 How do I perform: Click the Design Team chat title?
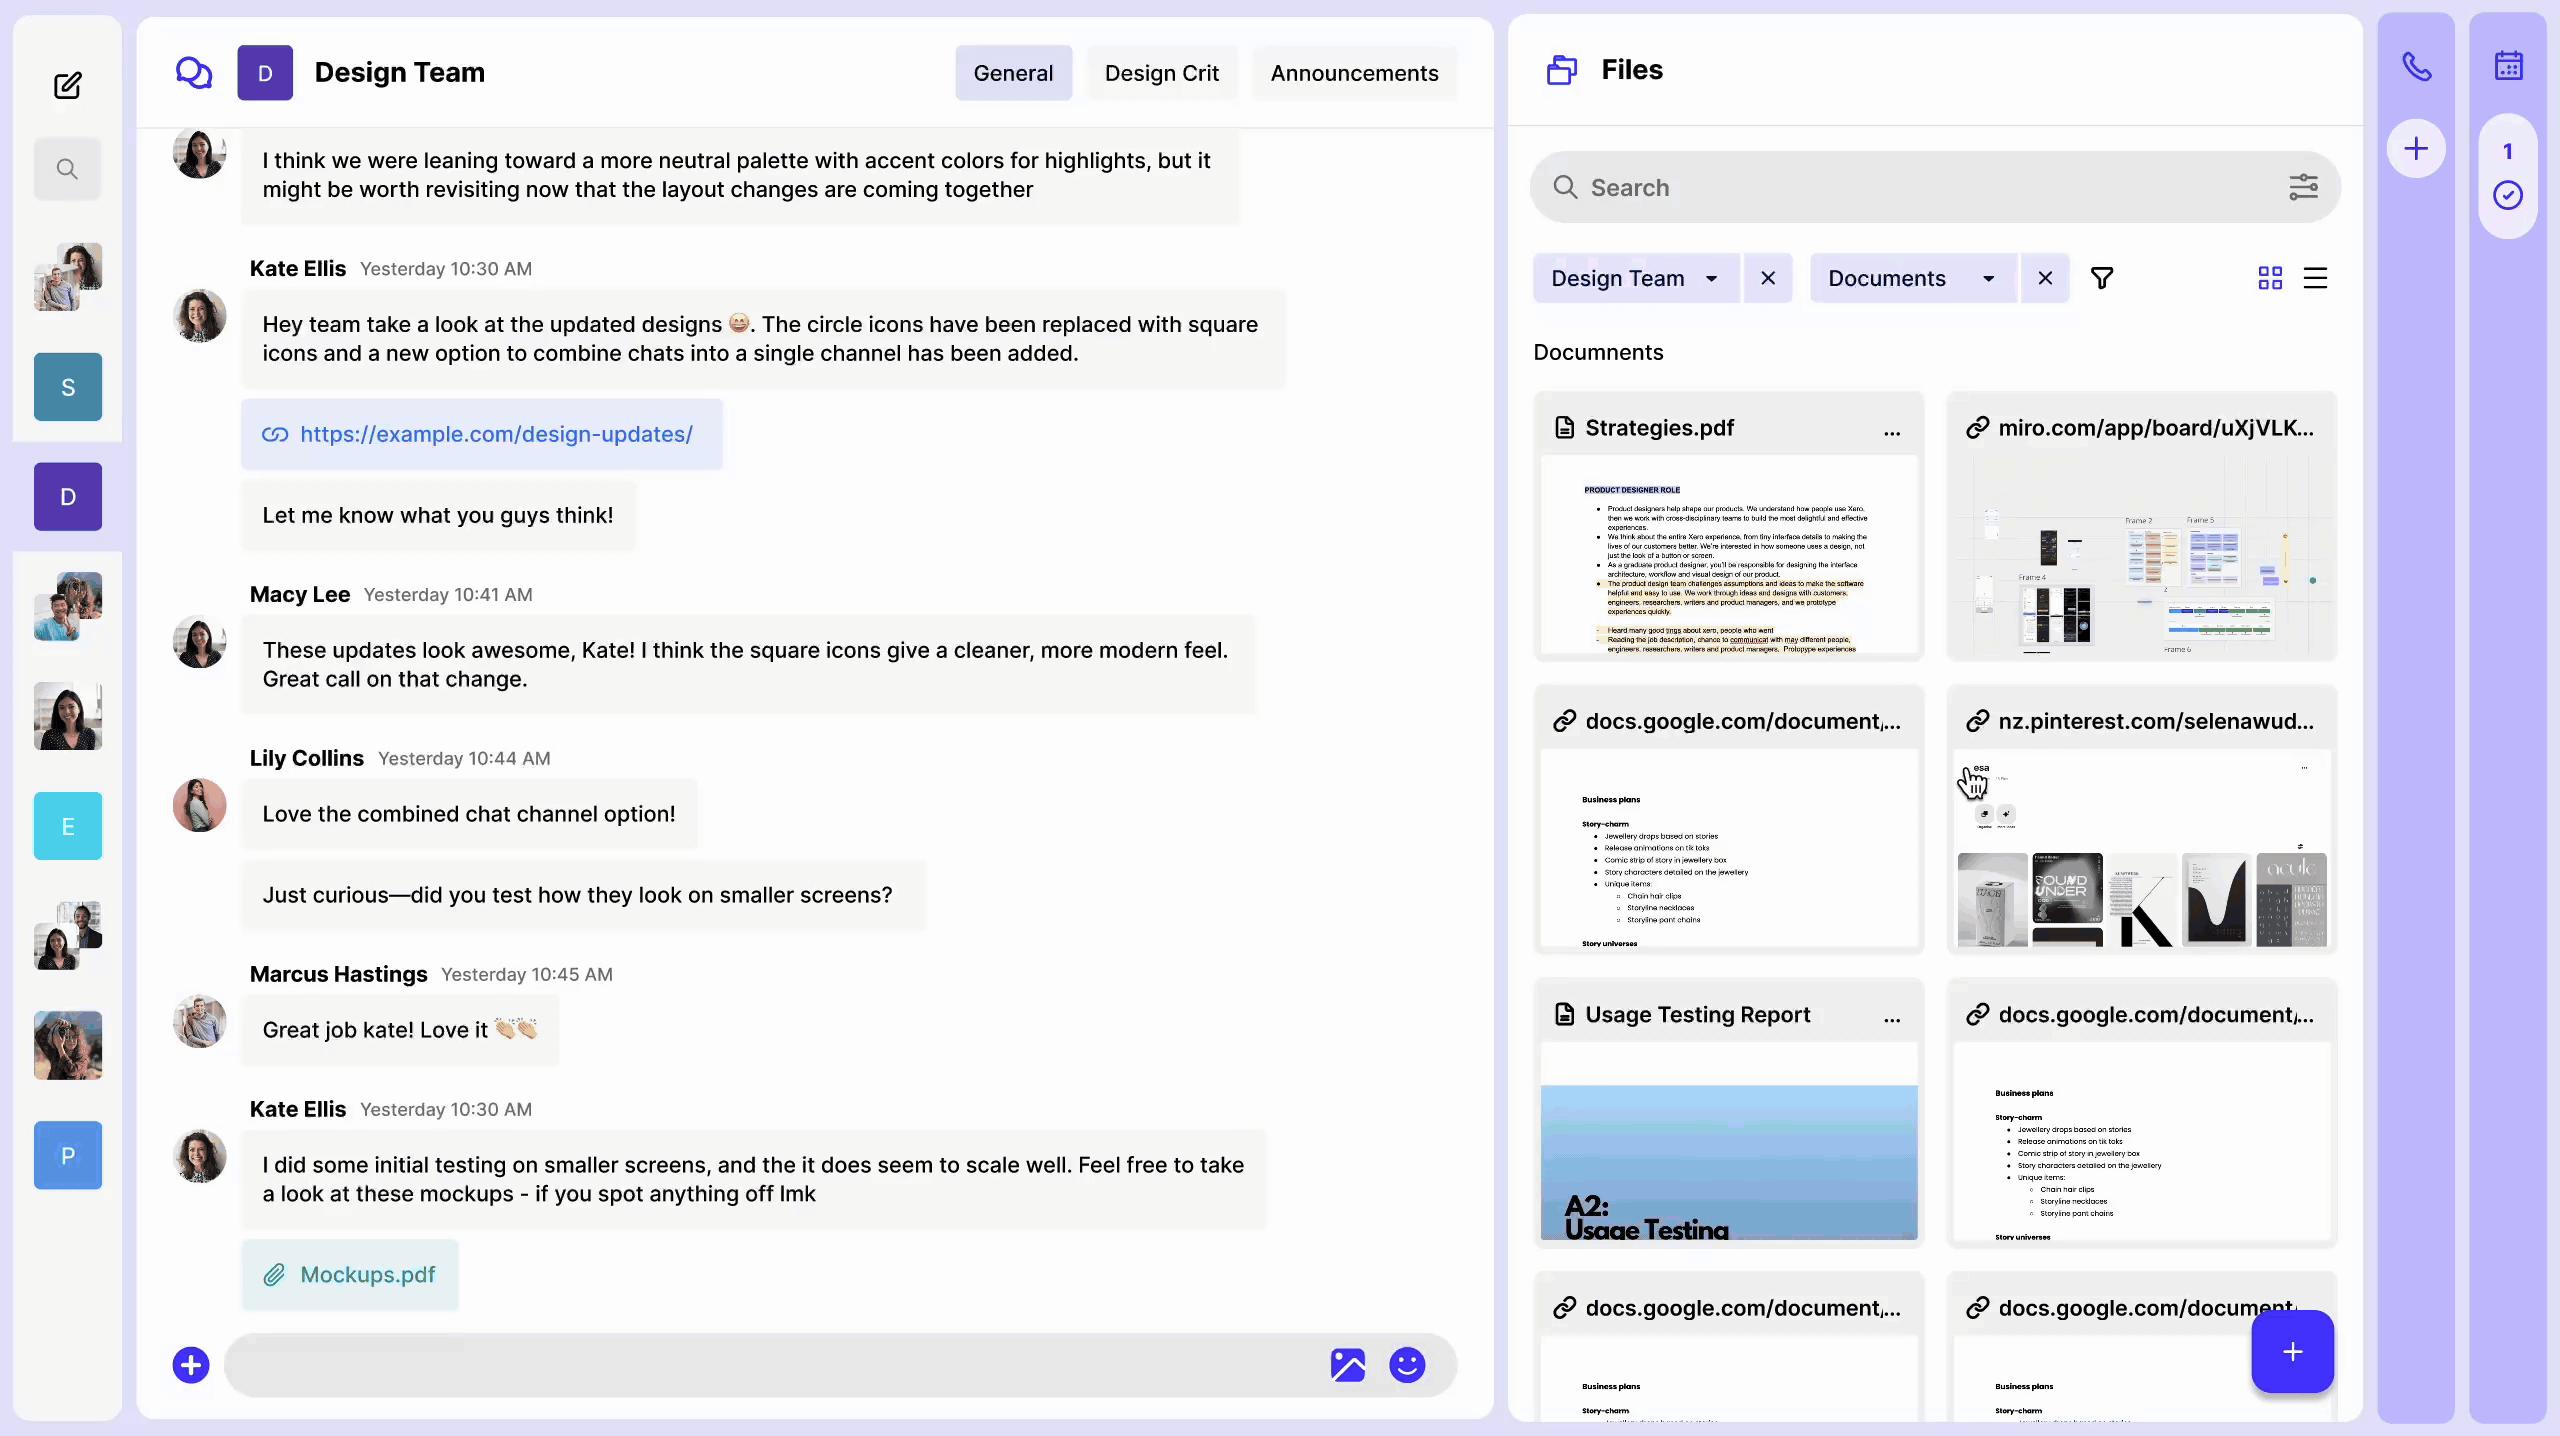pyautogui.click(x=400, y=72)
